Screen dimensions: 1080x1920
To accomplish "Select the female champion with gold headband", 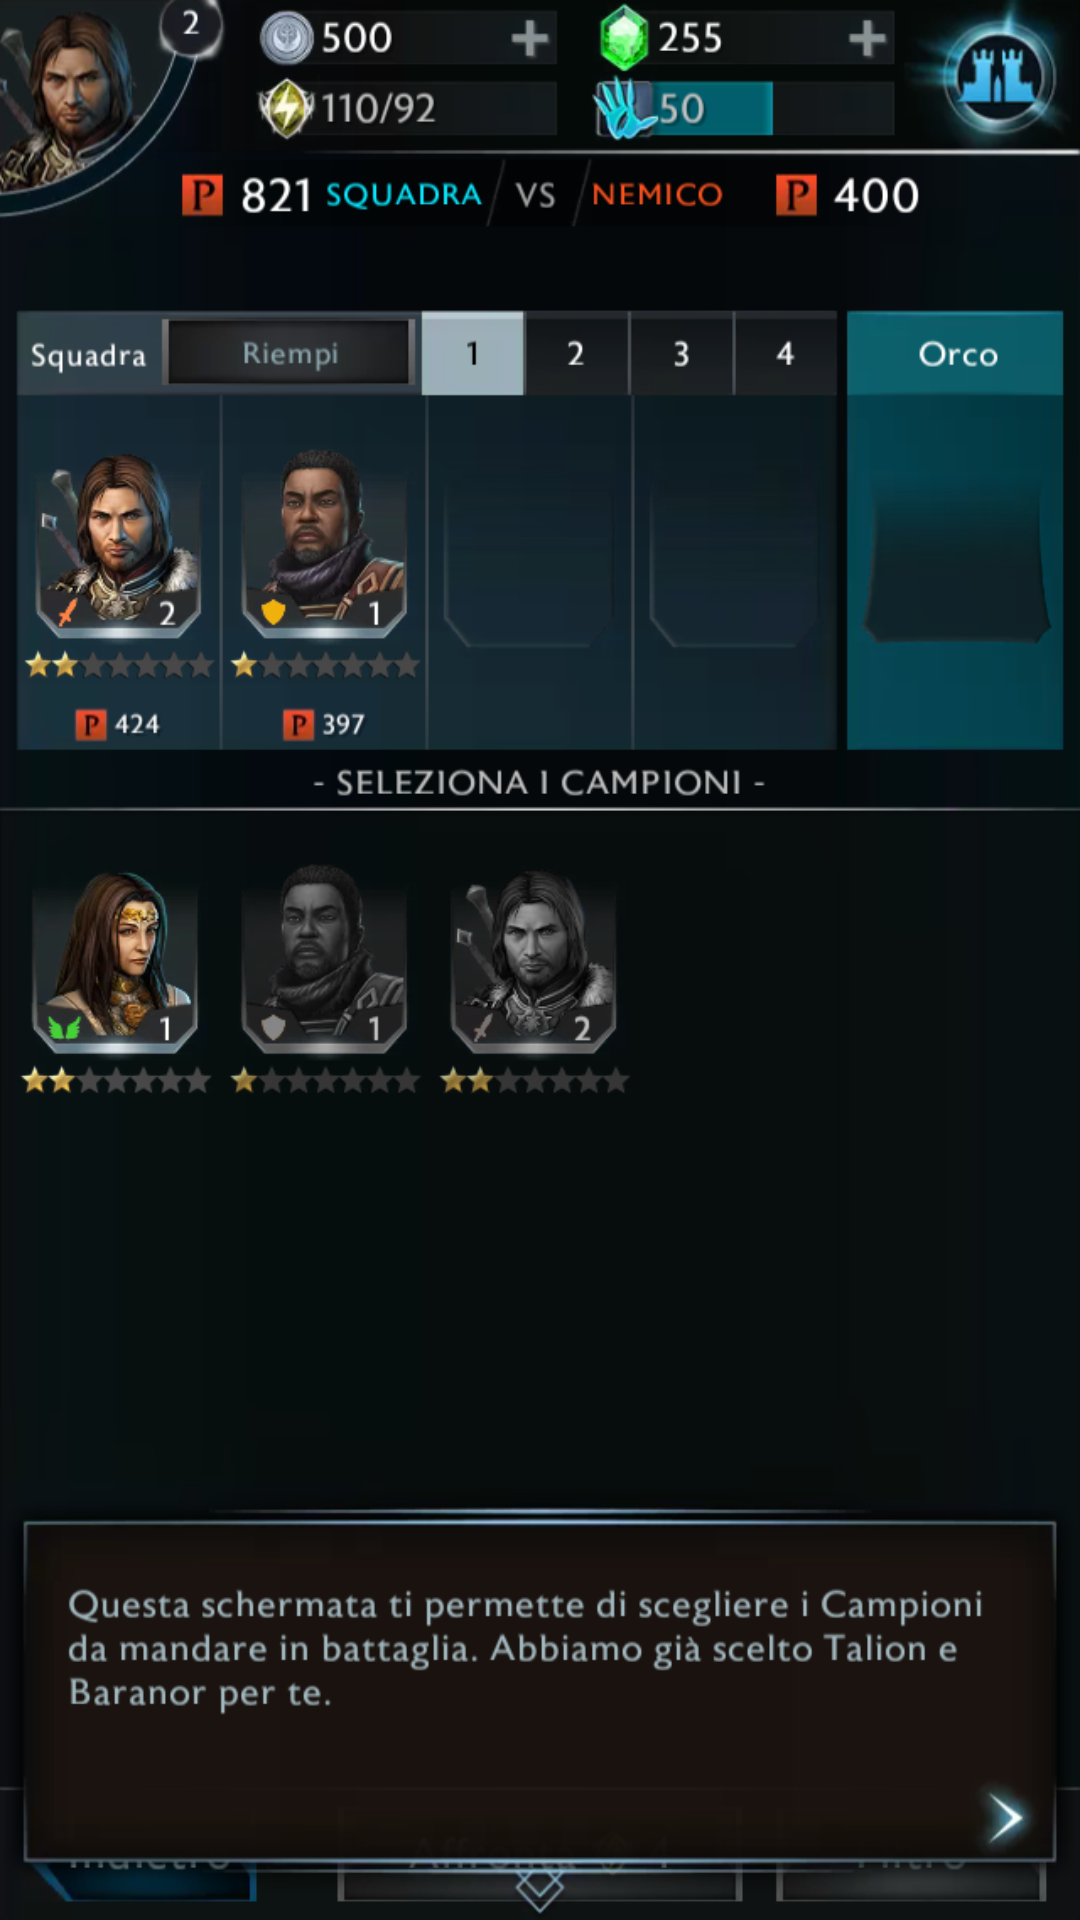I will pyautogui.click(x=115, y=960).
